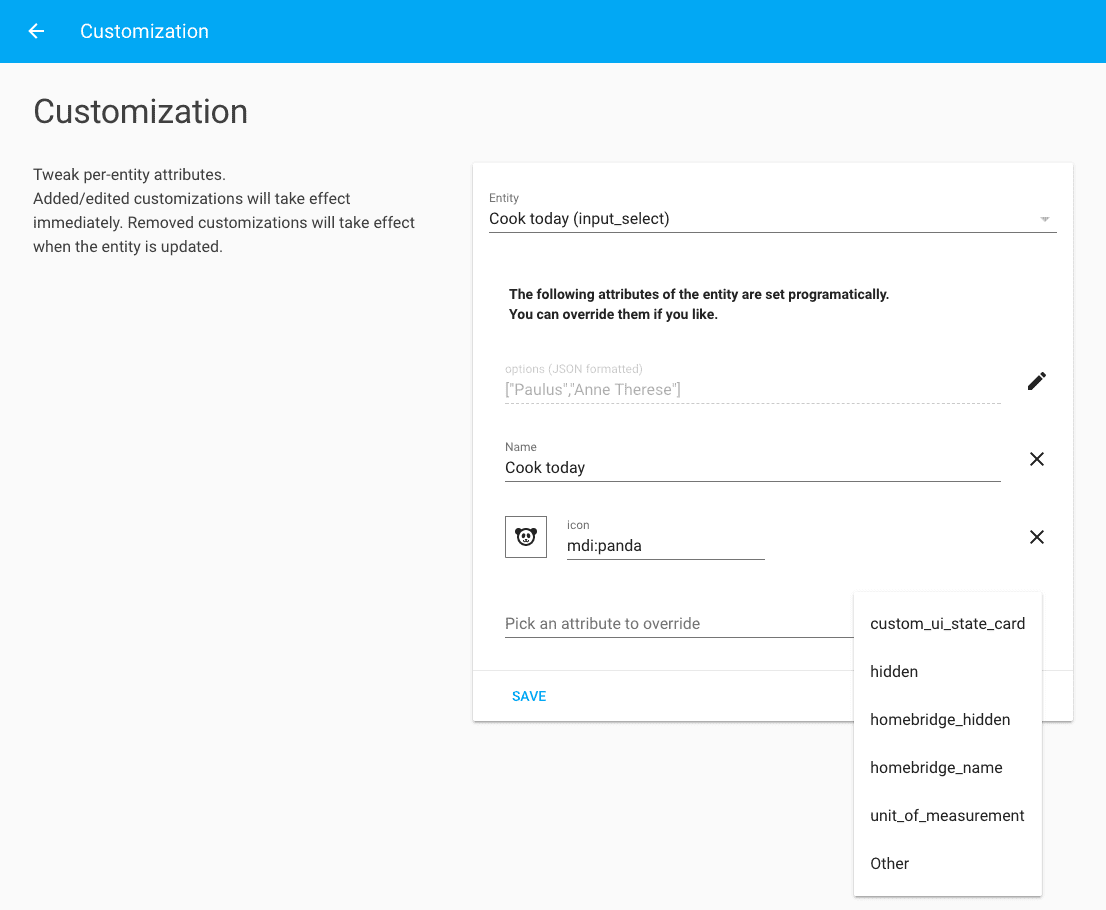This screenshot has width=1106, height=910.
Task: Pick homebridge_name from the dropdown list
Action: [936, 768]
